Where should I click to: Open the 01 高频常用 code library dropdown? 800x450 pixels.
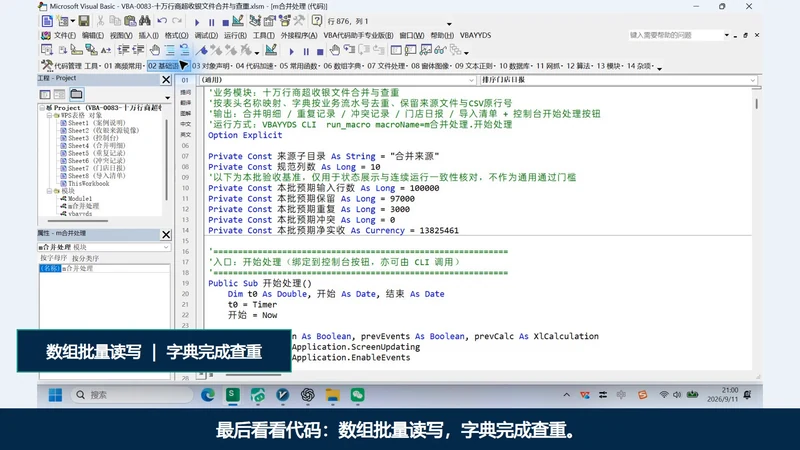pos(123,66)
